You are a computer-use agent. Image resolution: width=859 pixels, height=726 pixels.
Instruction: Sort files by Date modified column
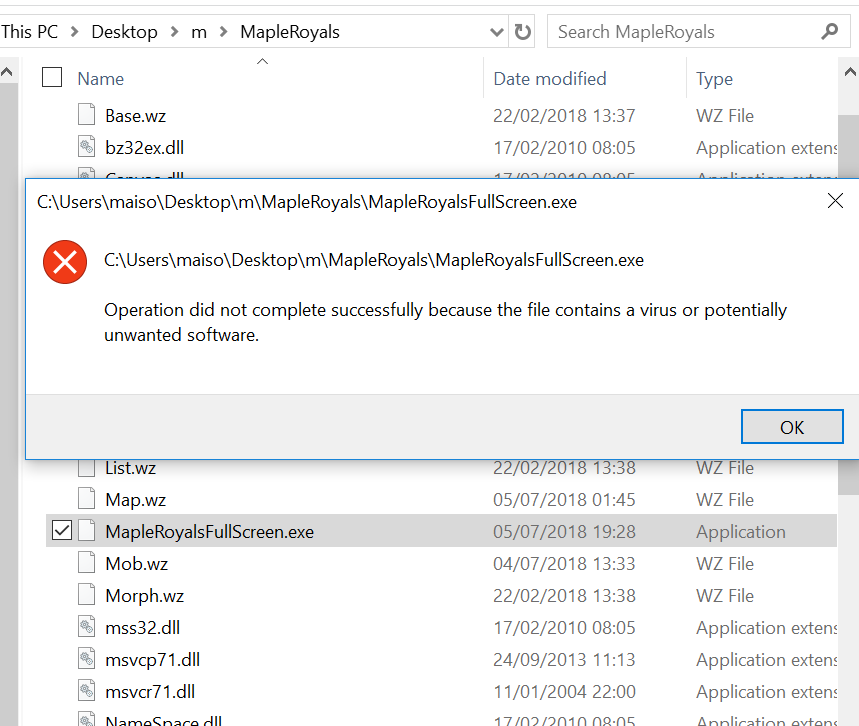pos(550,79)
